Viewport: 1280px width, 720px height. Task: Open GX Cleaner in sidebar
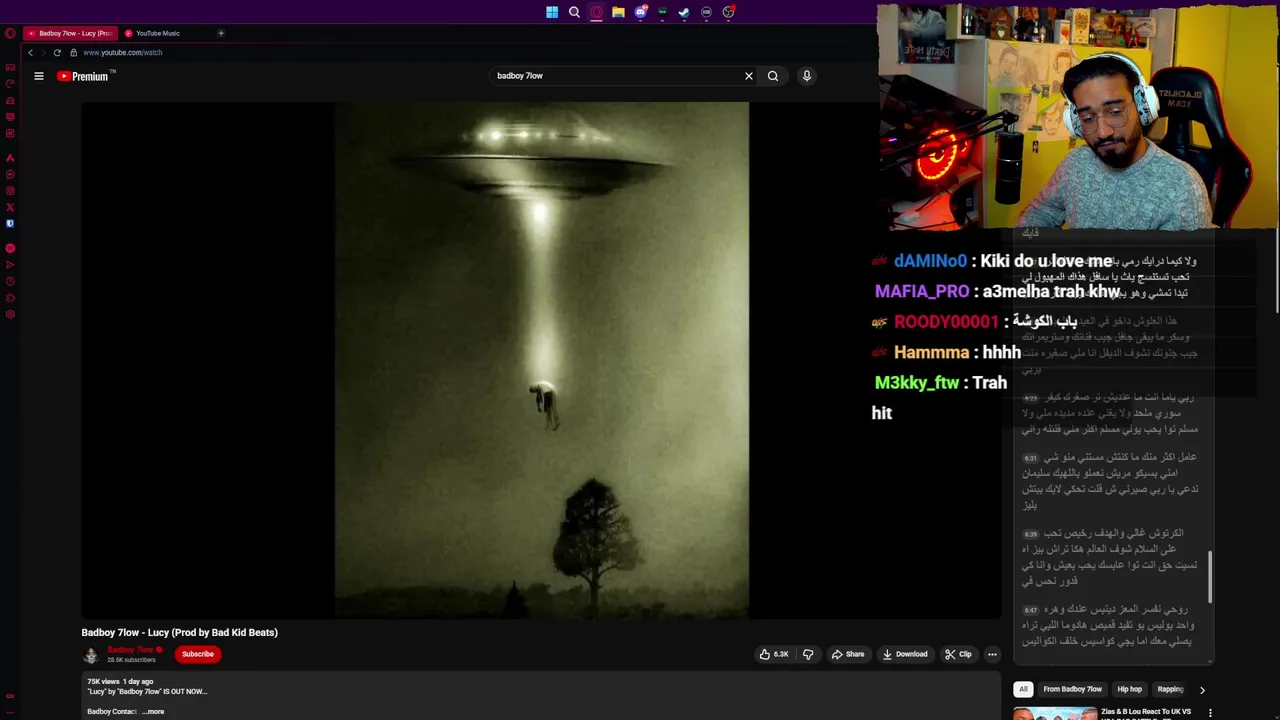(10, 101)
